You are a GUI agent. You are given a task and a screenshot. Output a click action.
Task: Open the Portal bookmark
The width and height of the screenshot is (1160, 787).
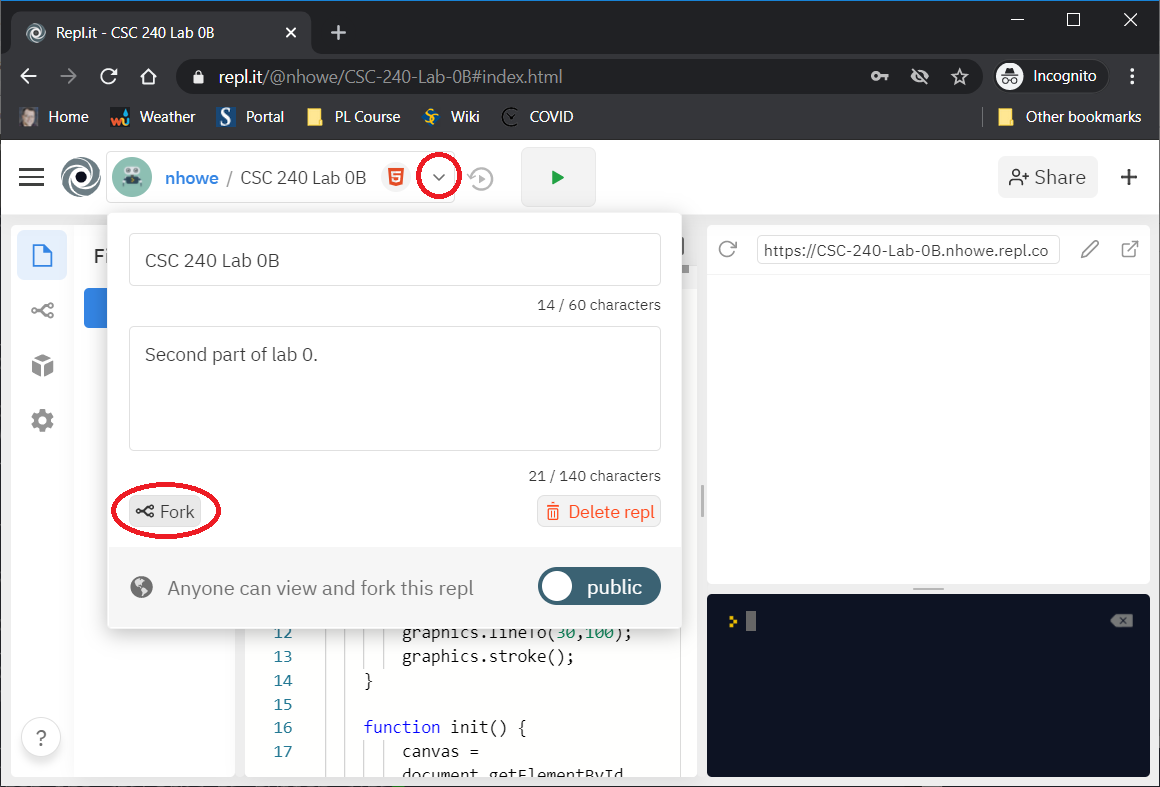click(x=250, y=117)
